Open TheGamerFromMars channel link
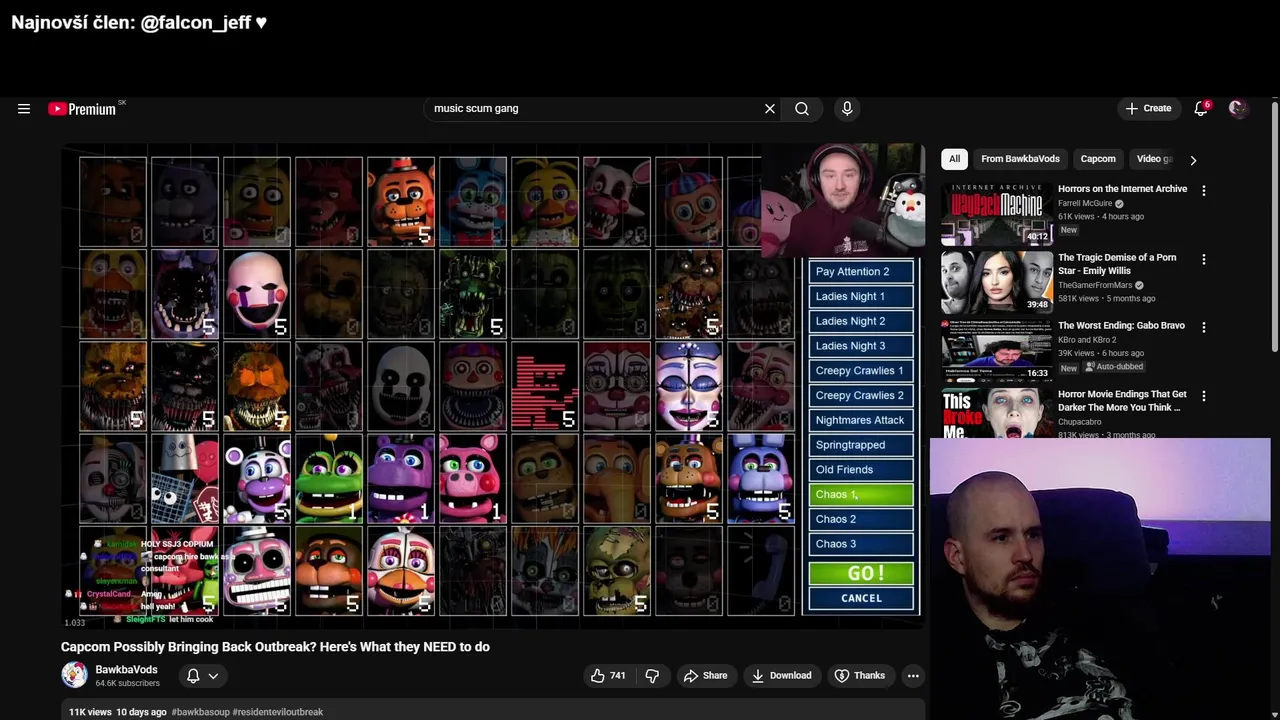 point(1095,285)
